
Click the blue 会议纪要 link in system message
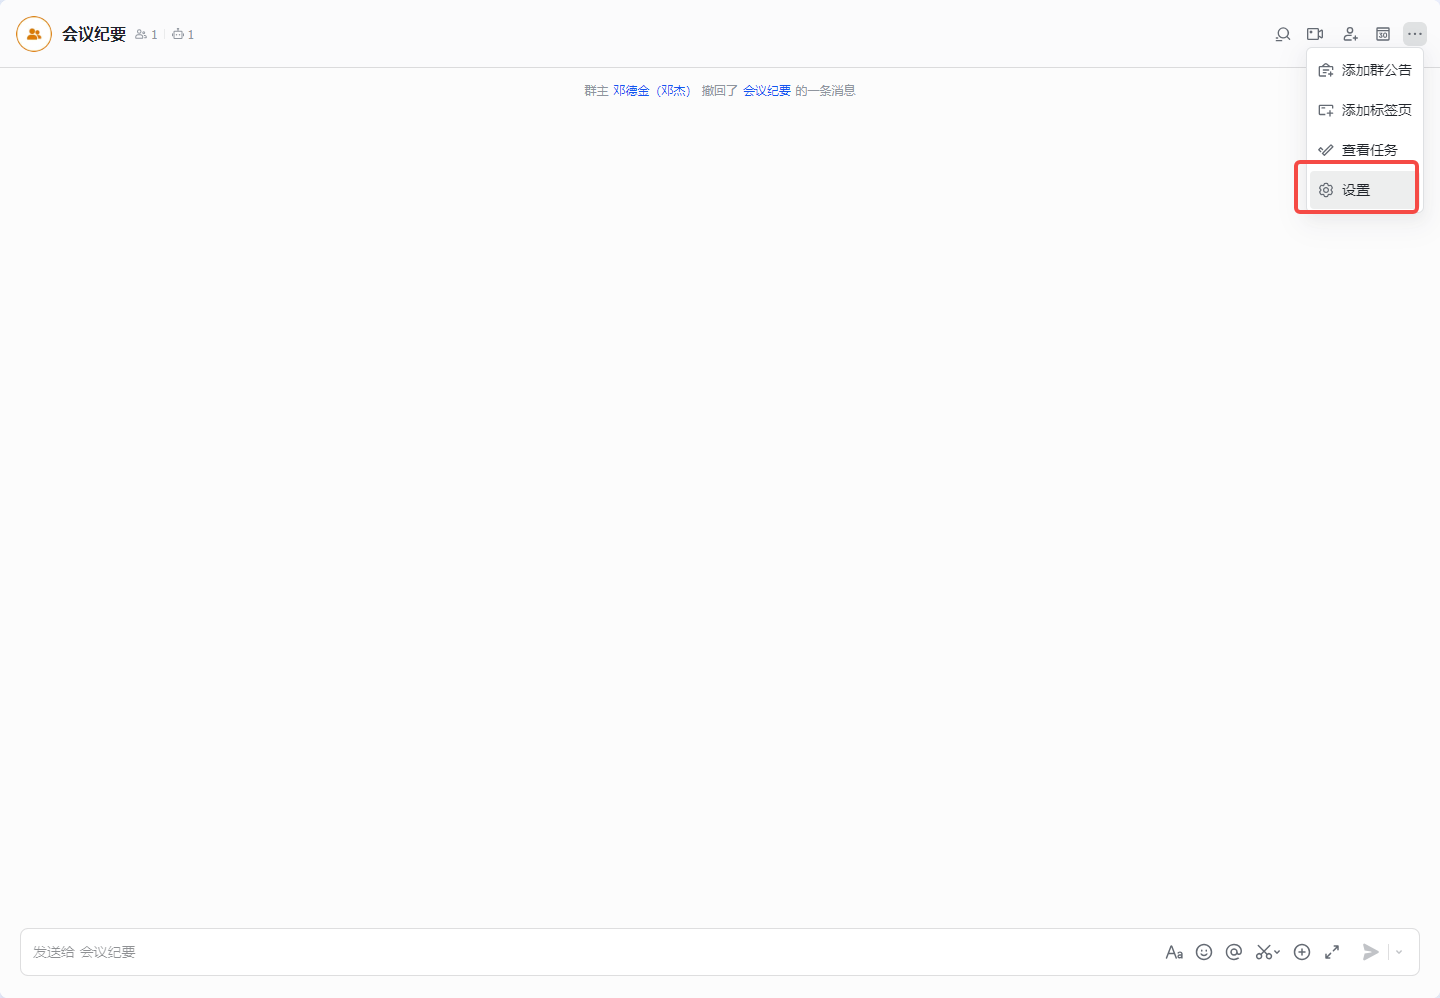[x=767, y=91]
